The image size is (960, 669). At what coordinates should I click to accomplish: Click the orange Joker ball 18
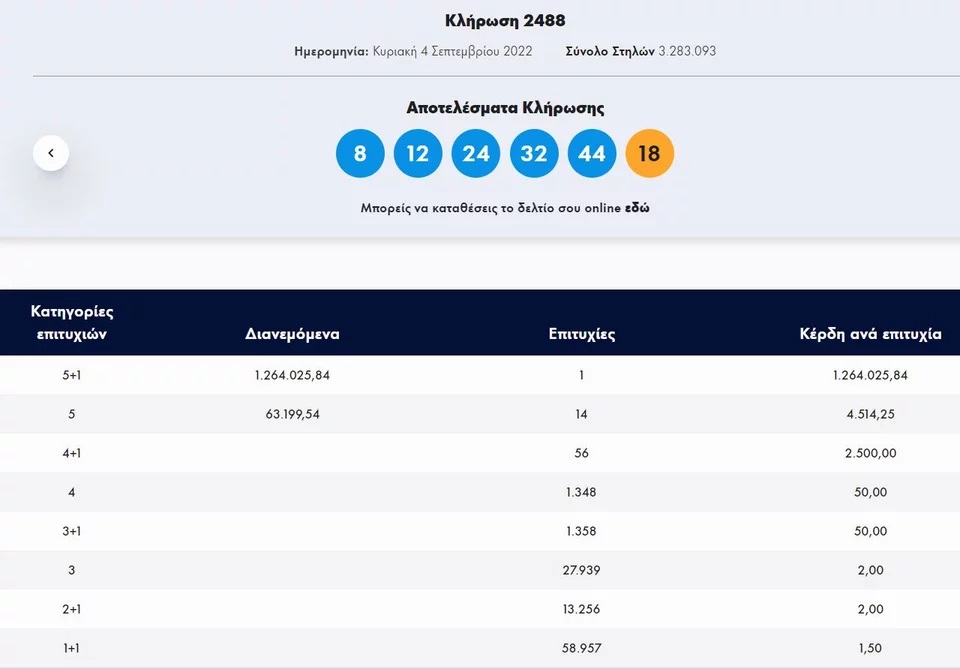click(650, 154)
